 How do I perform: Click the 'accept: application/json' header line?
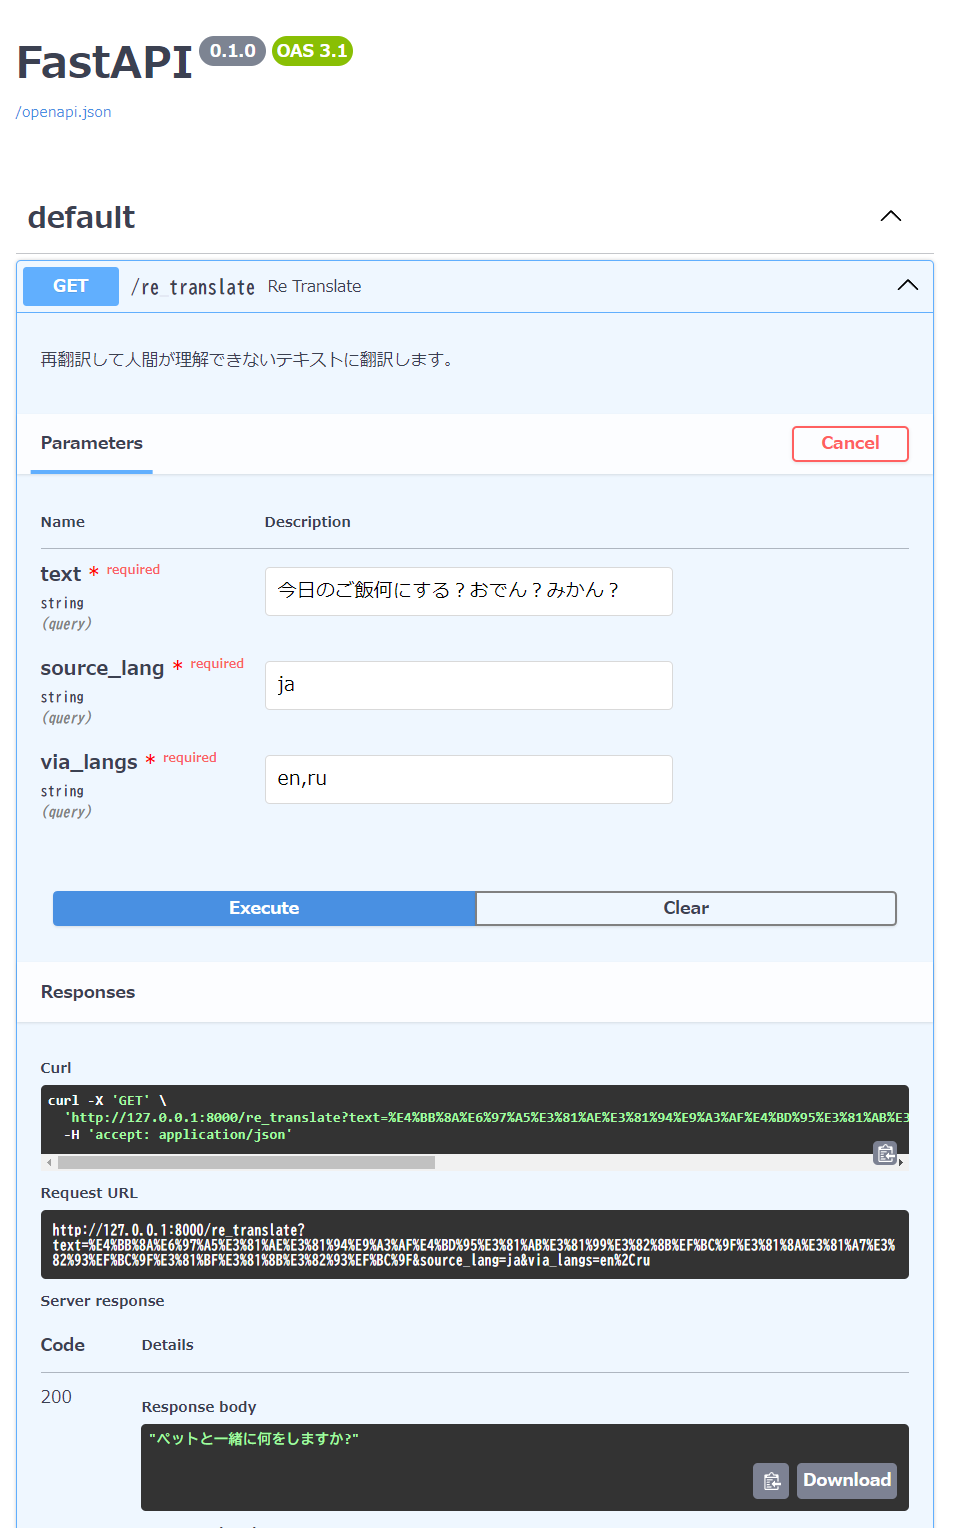178,1134
